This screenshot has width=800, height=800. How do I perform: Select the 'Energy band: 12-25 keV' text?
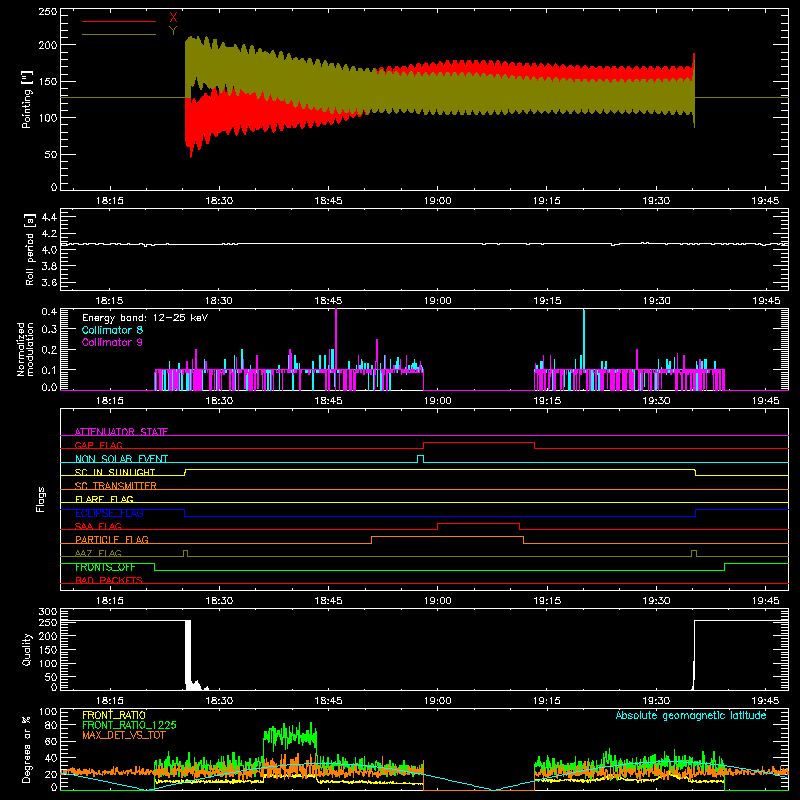(145, 318)
